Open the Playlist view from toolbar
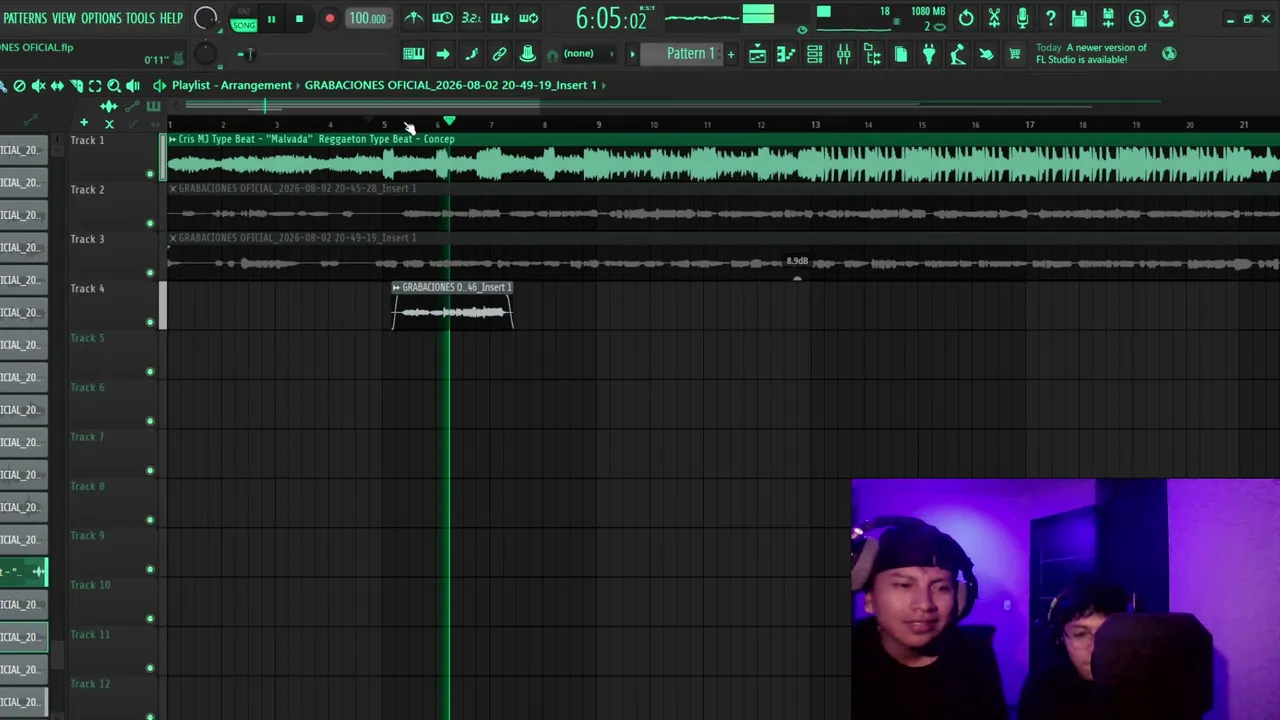 coord(757,54)
